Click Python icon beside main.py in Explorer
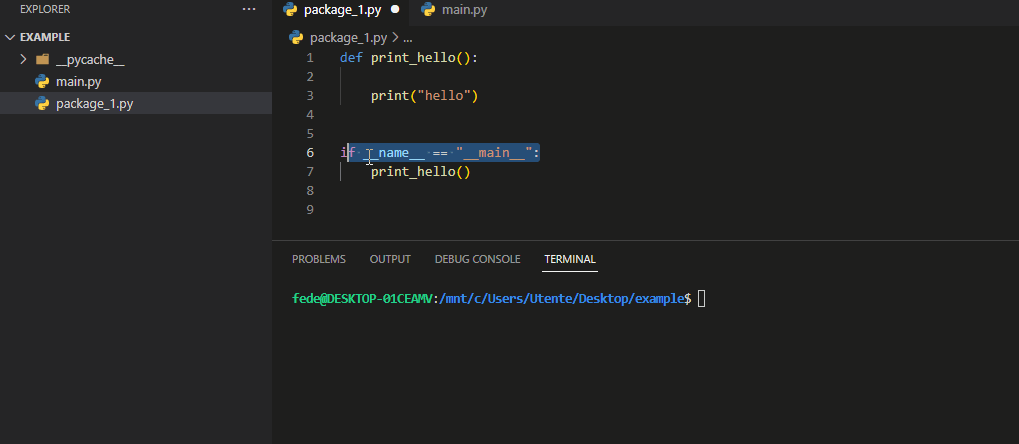This screenshot has width=1019, height=444. pos(42,82)
